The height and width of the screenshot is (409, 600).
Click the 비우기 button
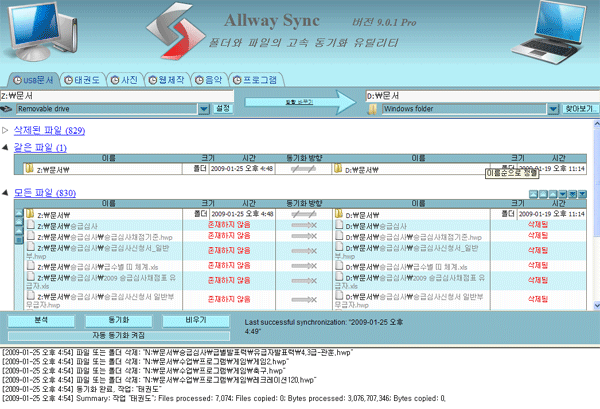pos(196,321)
